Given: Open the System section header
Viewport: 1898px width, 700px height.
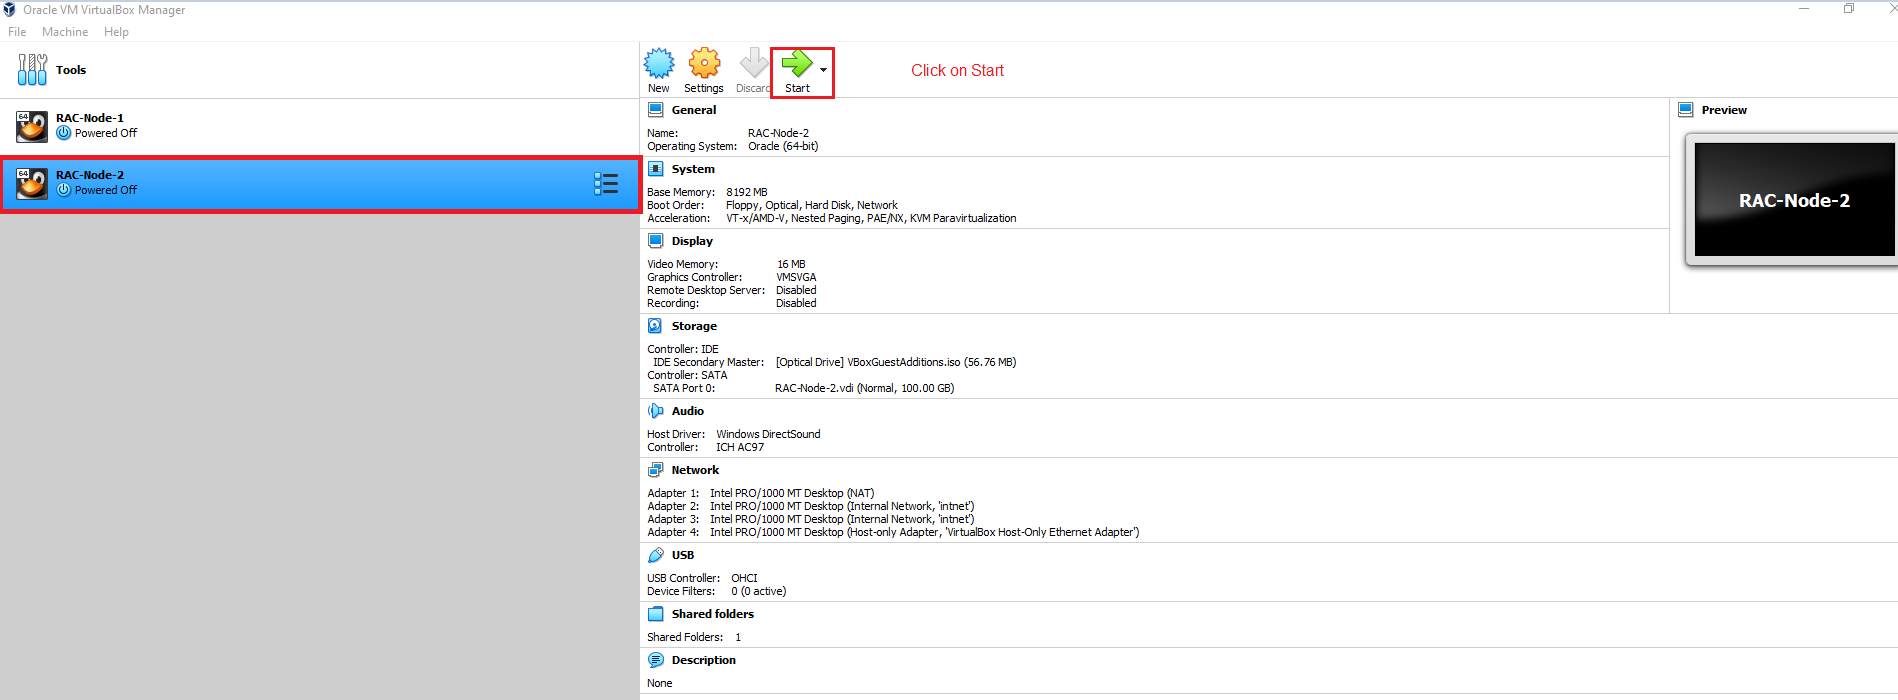Looking at the screenshot, I should click(x=693, y=169).
